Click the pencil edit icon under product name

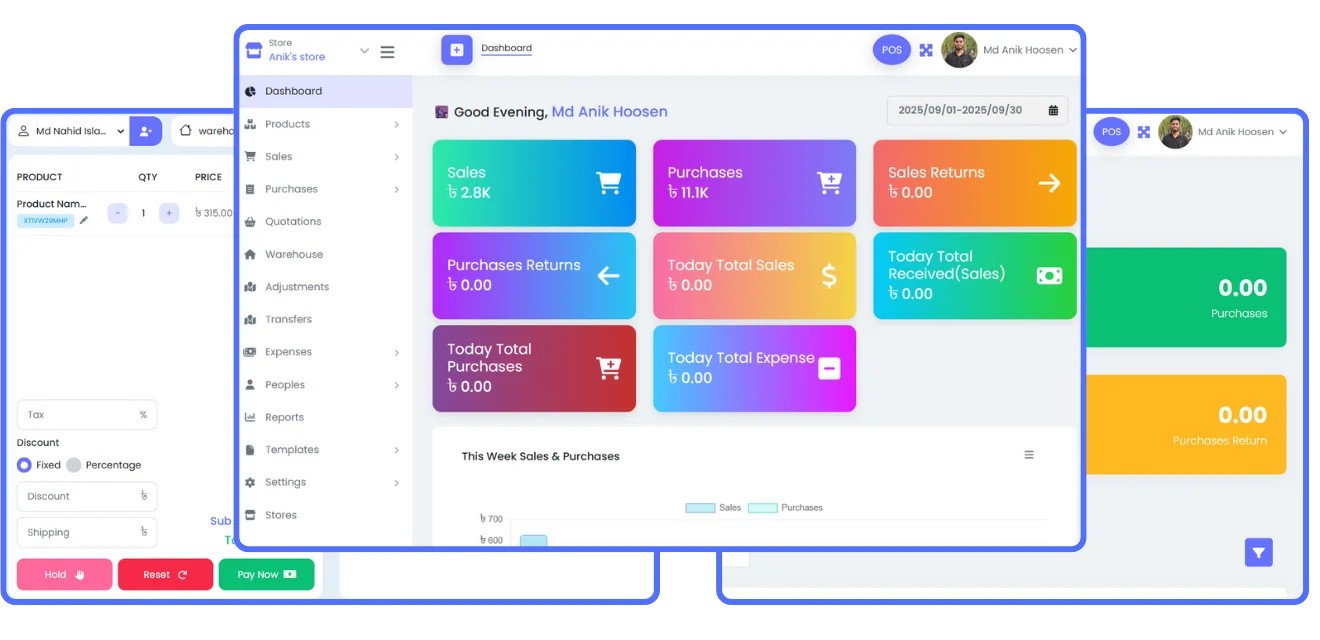click(x=84, y=220)
